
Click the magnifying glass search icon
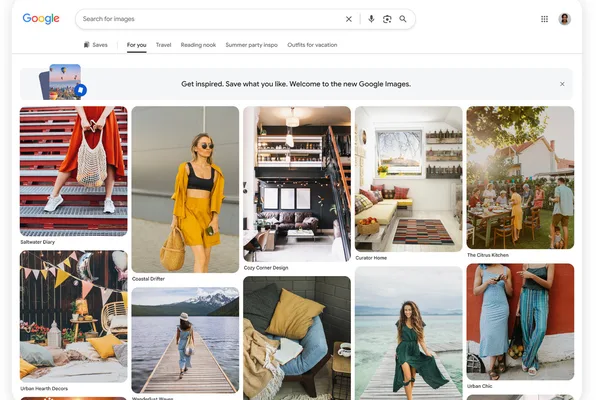click(403, 19)
